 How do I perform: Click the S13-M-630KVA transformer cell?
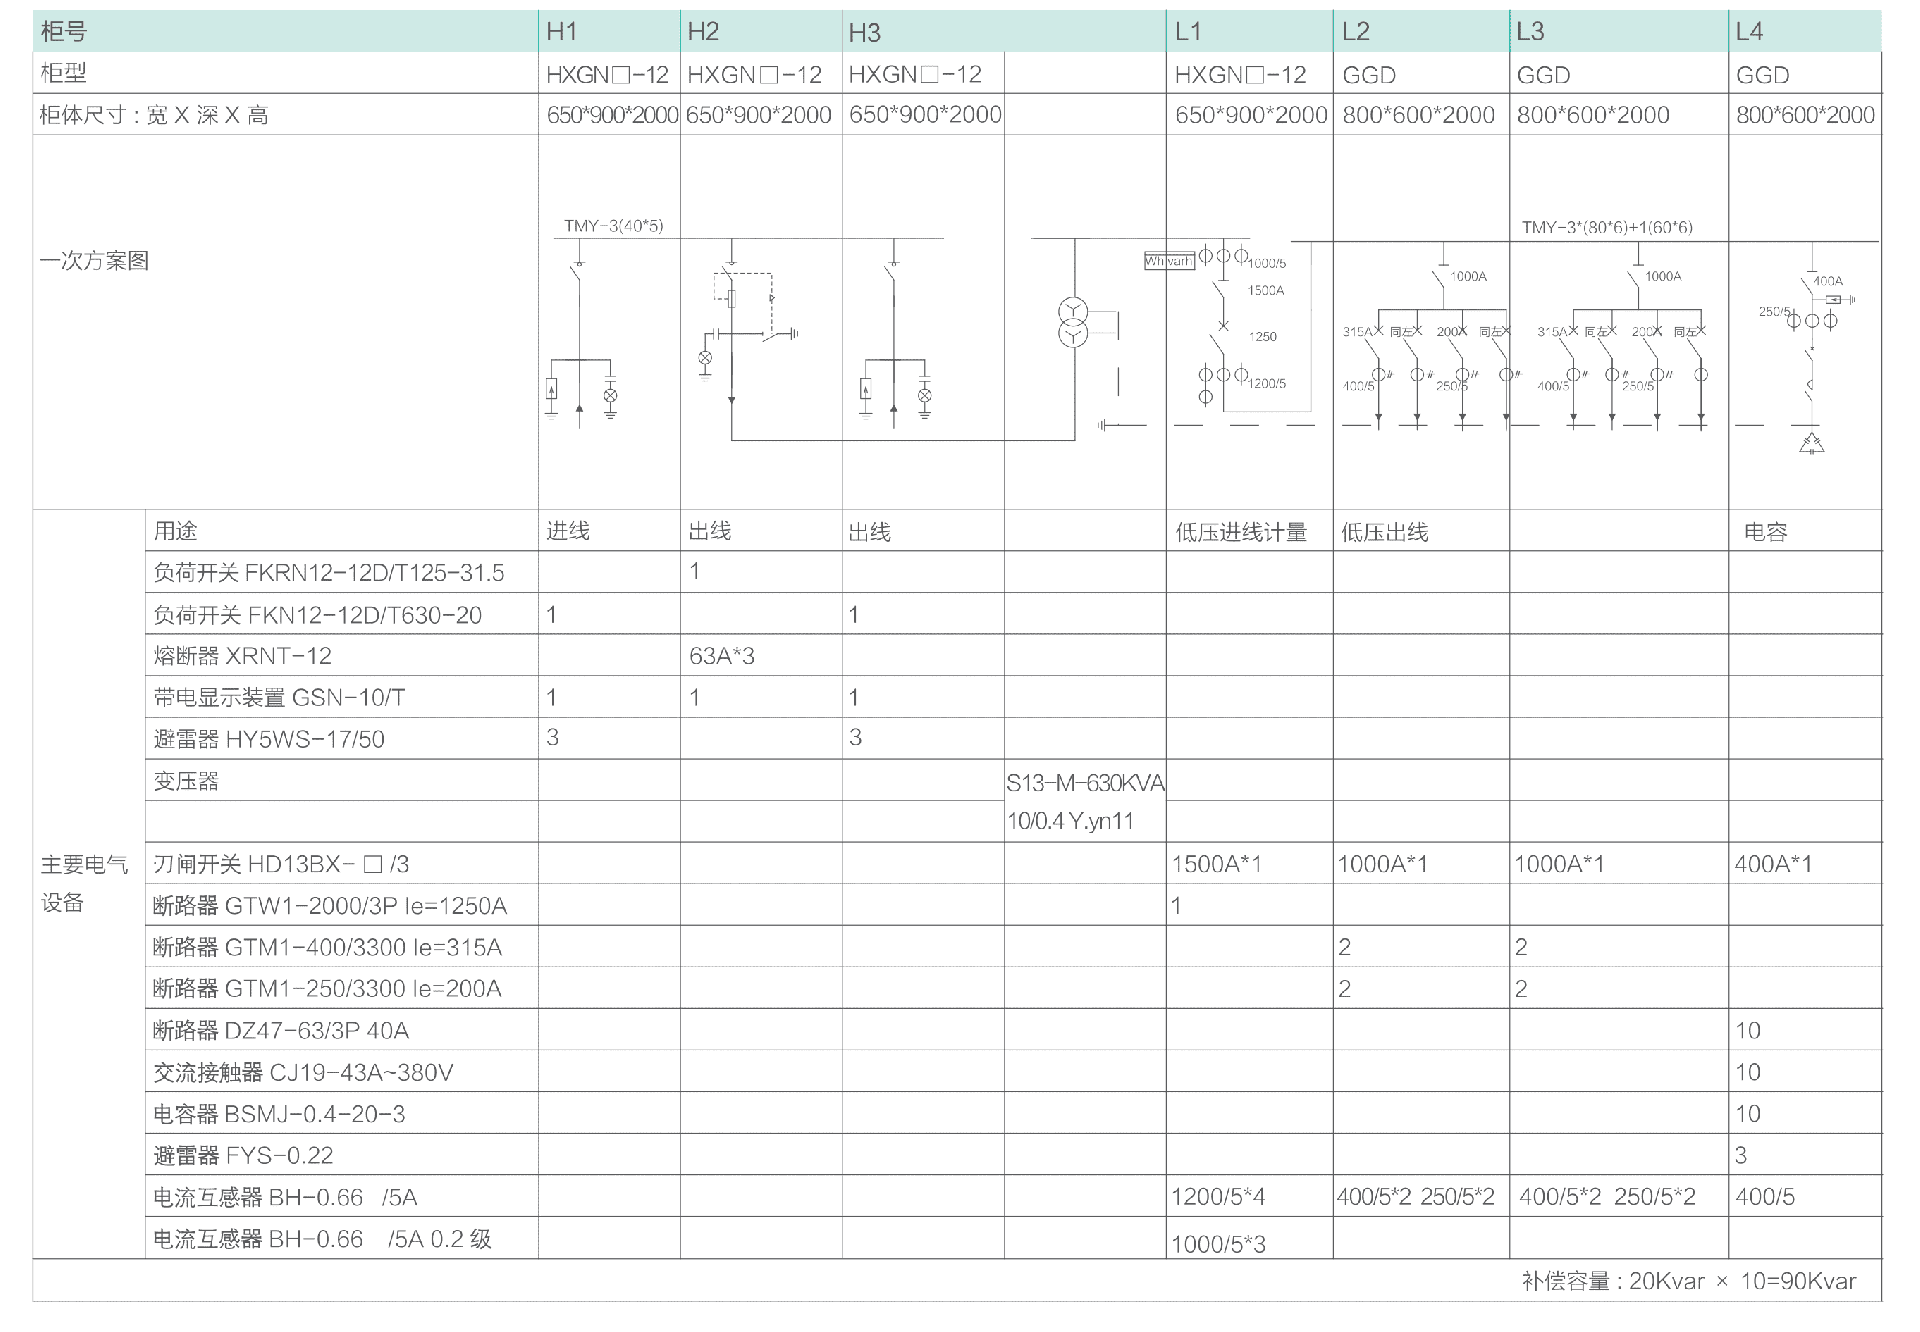pyautogui.click(x=1085, y=783)
